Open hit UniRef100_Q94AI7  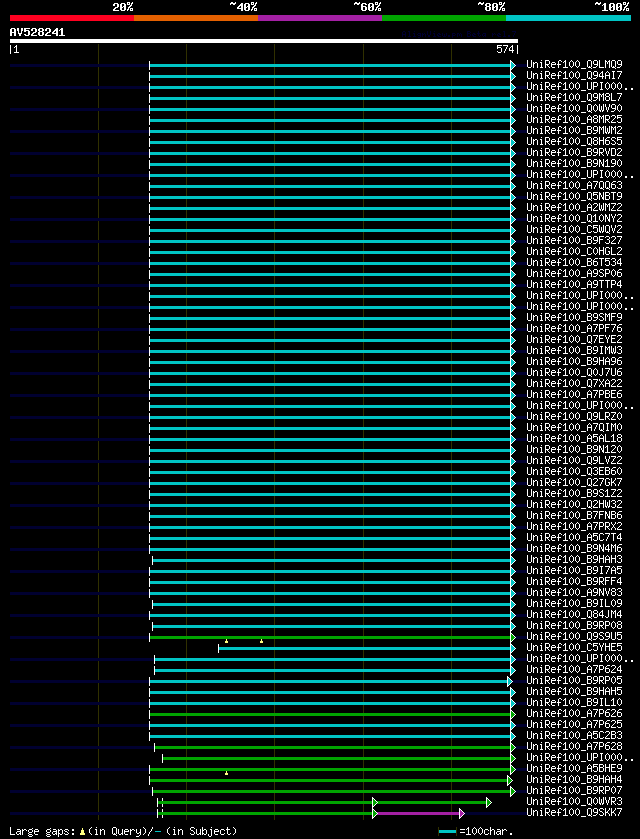(574, 75)
